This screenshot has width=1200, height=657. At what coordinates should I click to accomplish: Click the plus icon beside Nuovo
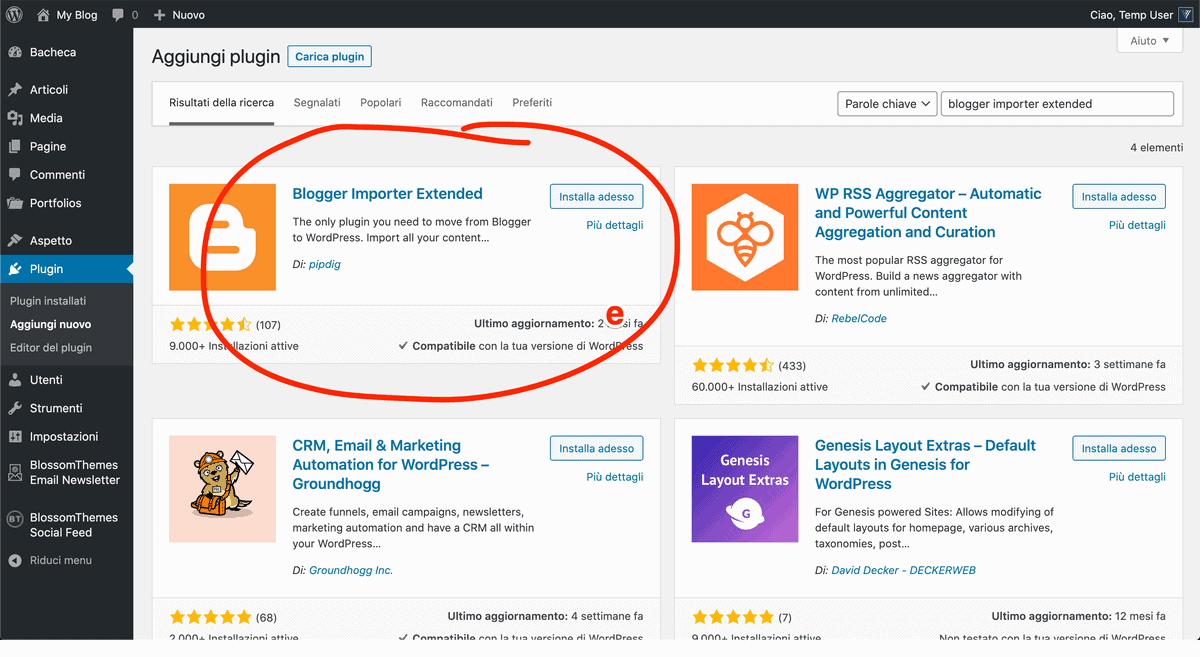tap(160, 16)
